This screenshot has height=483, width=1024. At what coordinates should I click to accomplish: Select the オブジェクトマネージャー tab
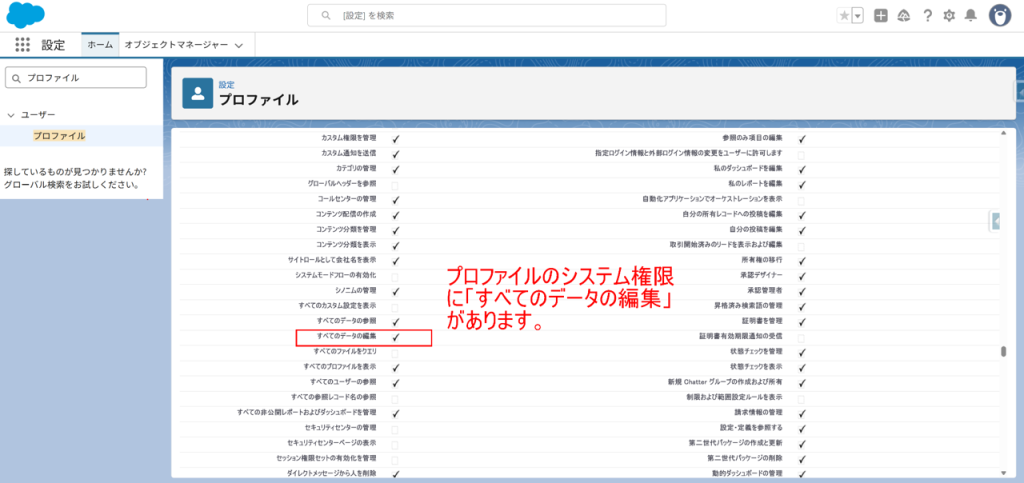(176, 45)
